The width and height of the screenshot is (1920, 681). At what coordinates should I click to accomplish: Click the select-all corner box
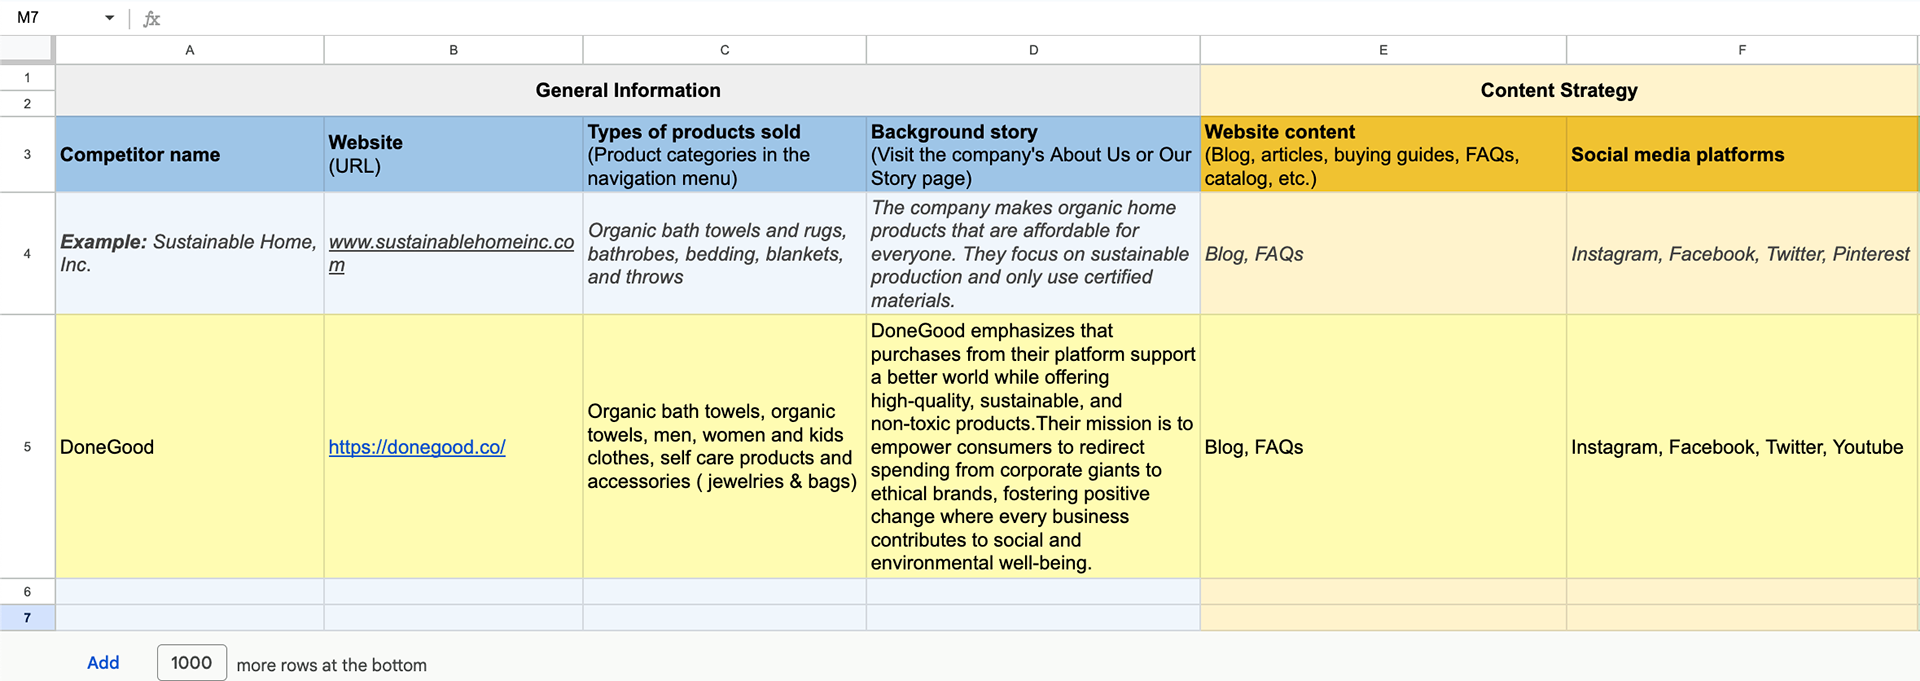27,50
